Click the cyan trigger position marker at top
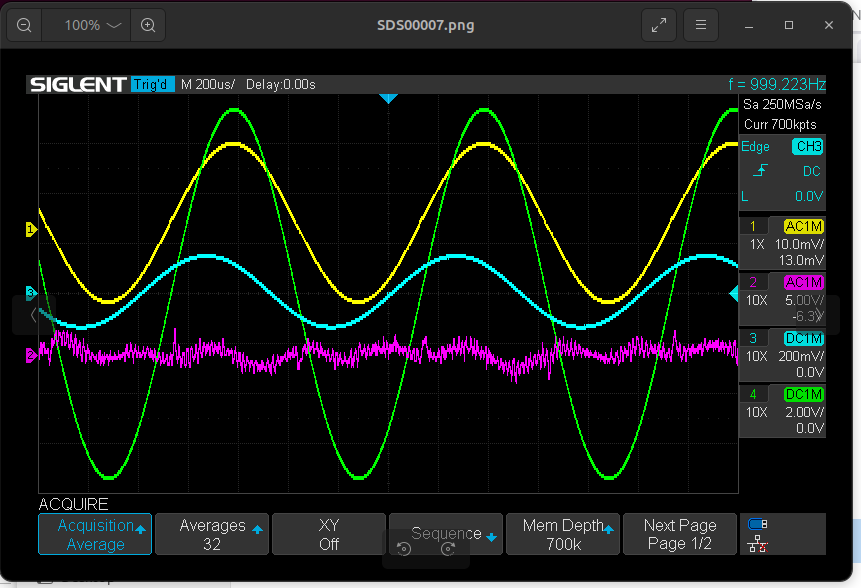 point(388,99)
